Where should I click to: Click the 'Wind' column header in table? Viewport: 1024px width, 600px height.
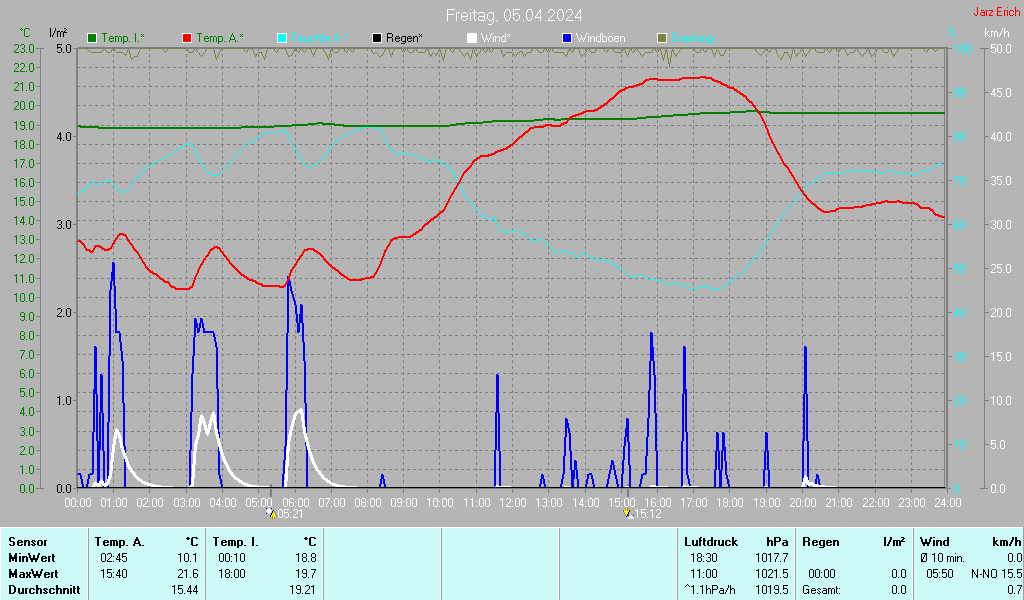point(935,542)
